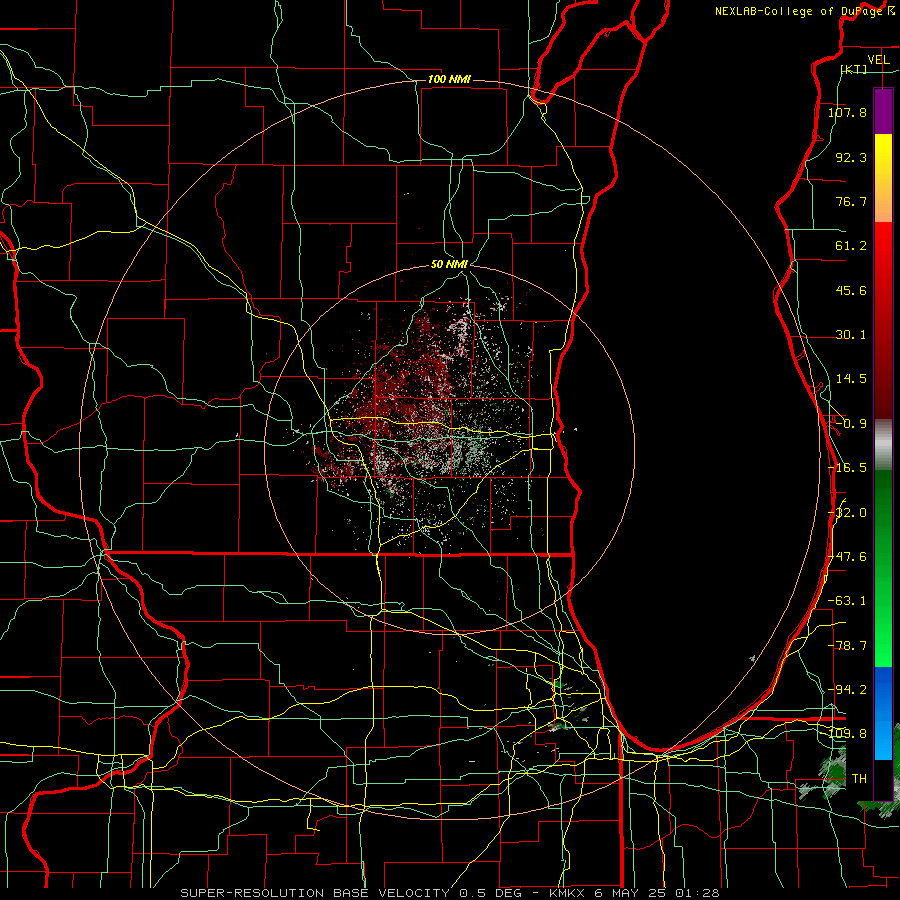
Task: Select the 14.5 scale value
Action: point(851,379)
